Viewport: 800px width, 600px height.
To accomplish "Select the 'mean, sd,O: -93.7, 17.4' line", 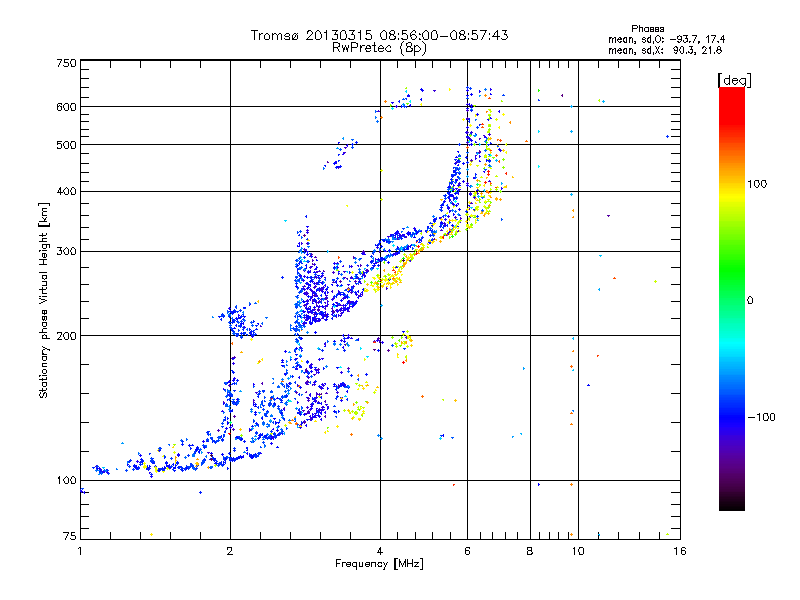I will (667, 39).
